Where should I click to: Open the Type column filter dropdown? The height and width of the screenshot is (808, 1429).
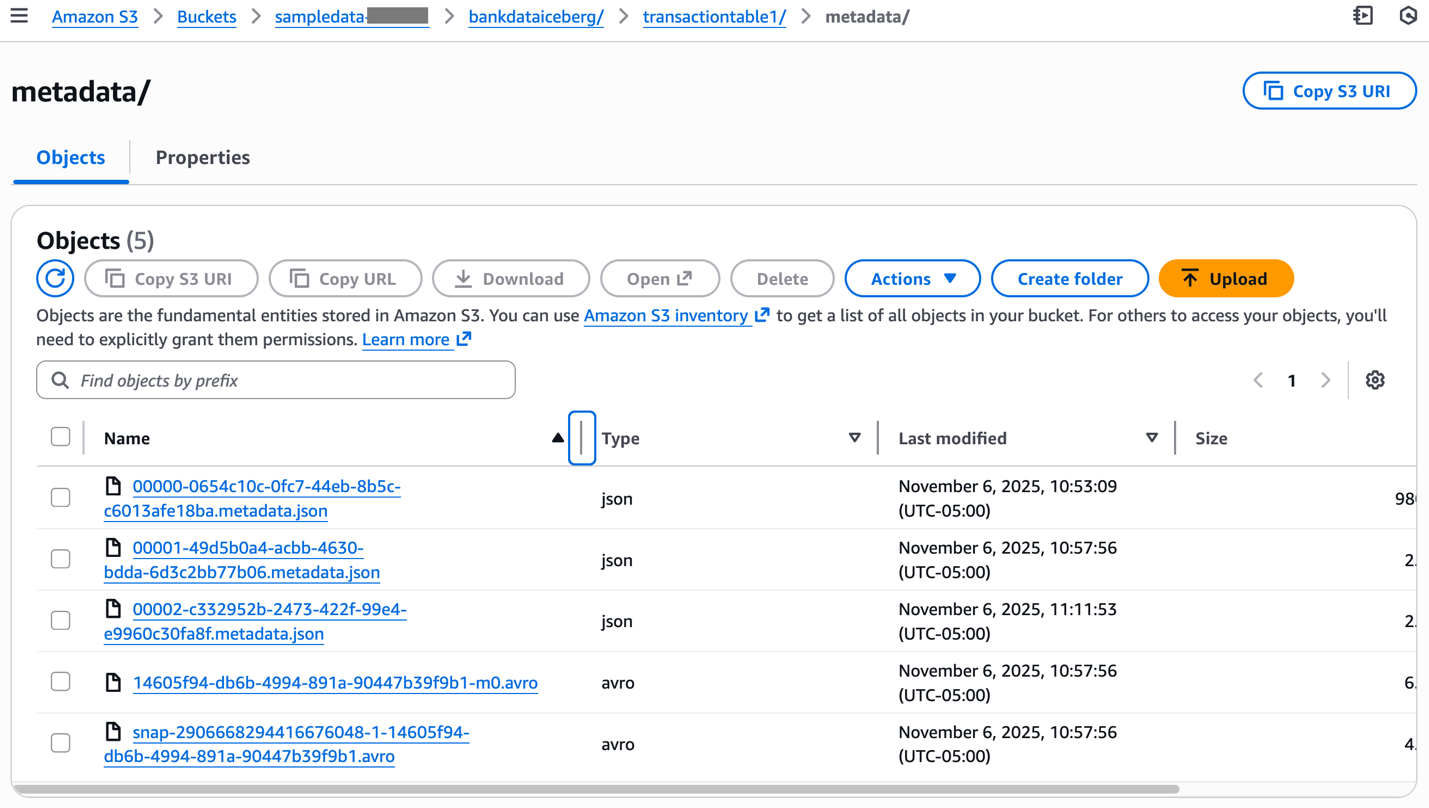[855, 437]
